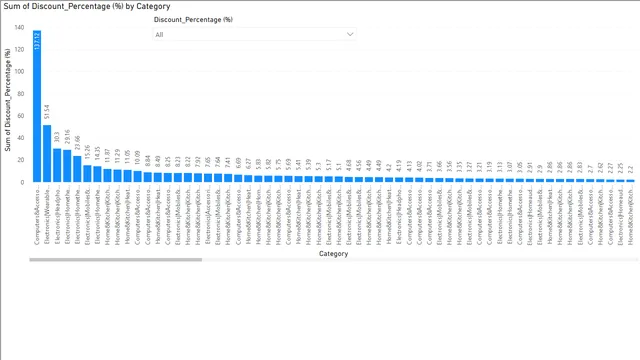The image size is (640, 360).
Task: Click the data label 6.69
Action: (238, 164)
